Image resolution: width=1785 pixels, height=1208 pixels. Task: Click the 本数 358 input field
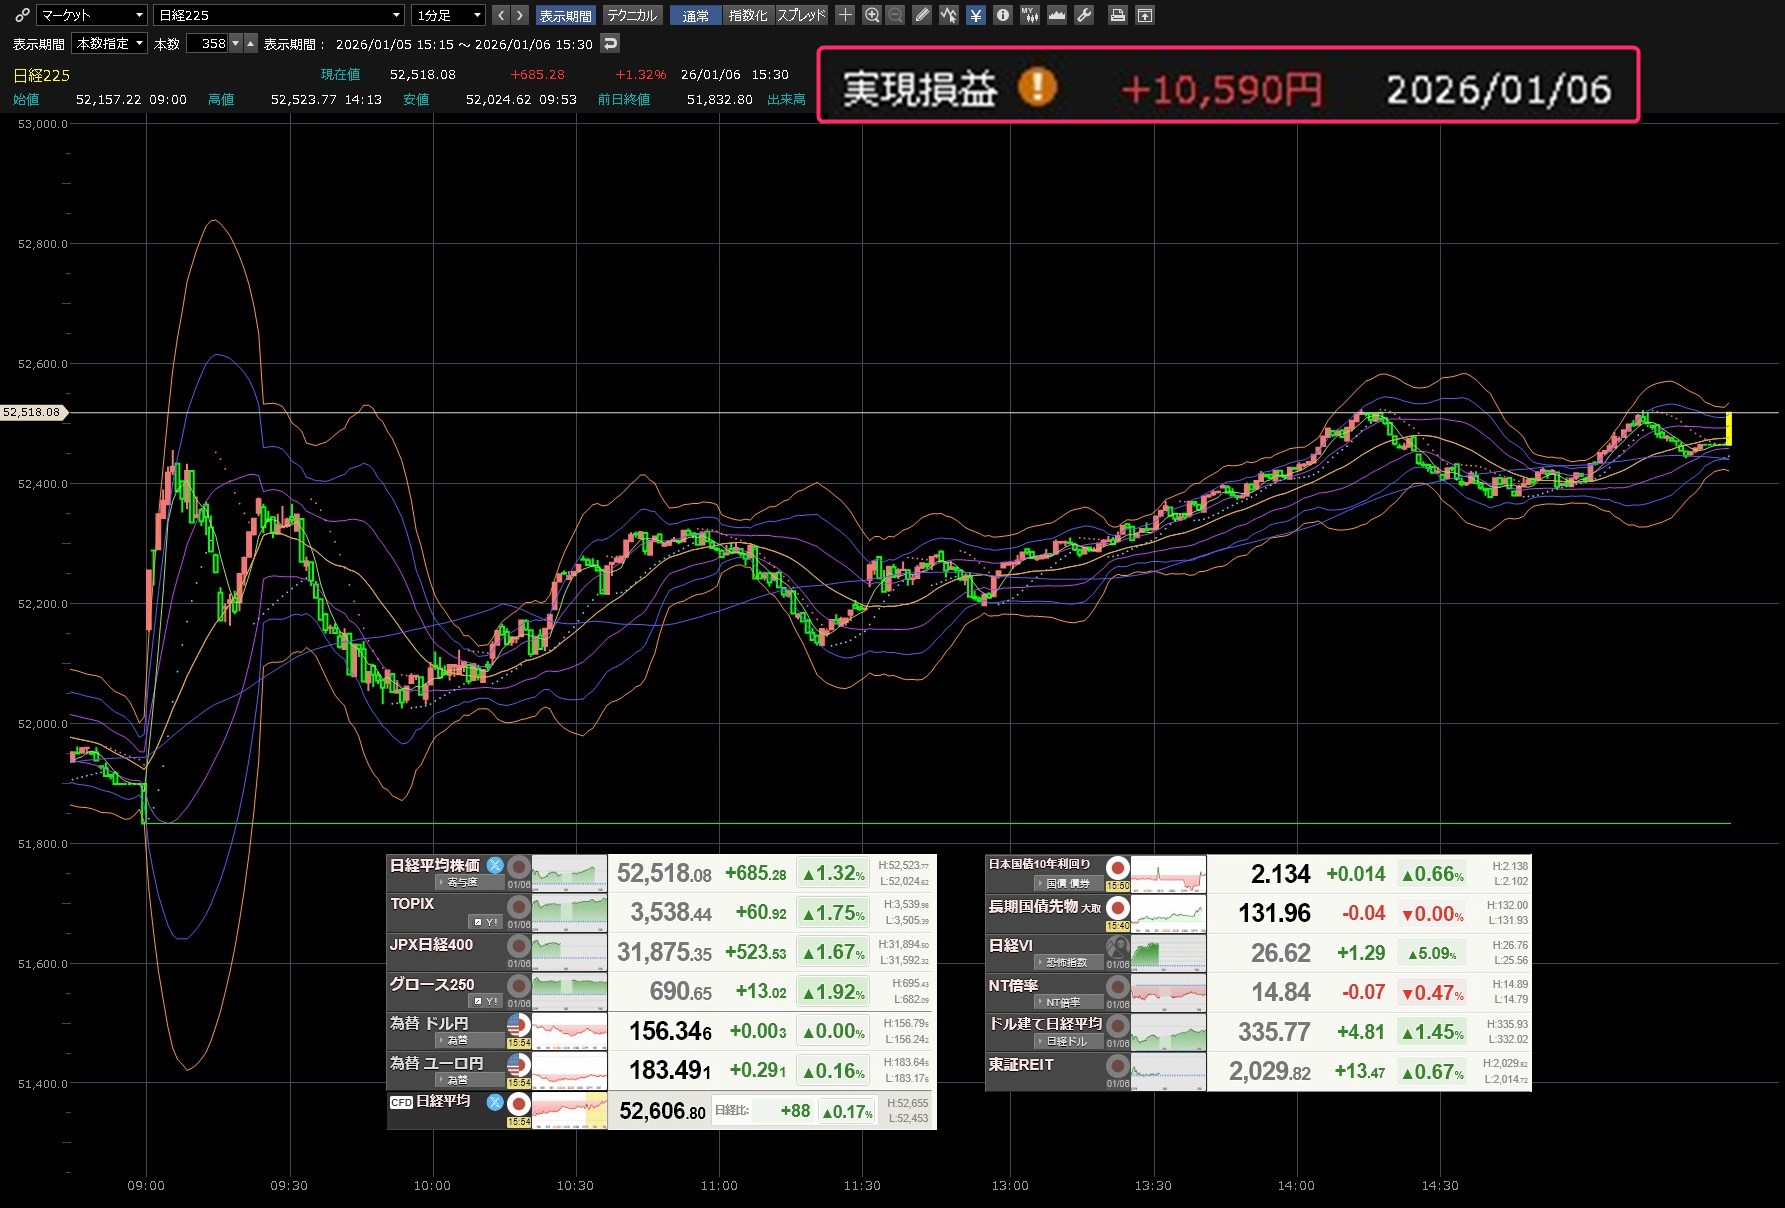(208, 43)
